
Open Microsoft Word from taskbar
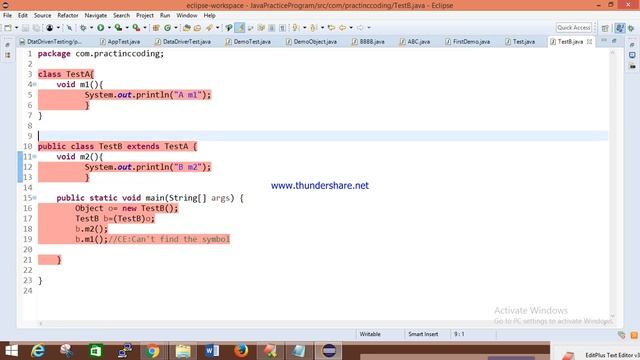pos(211,351)
